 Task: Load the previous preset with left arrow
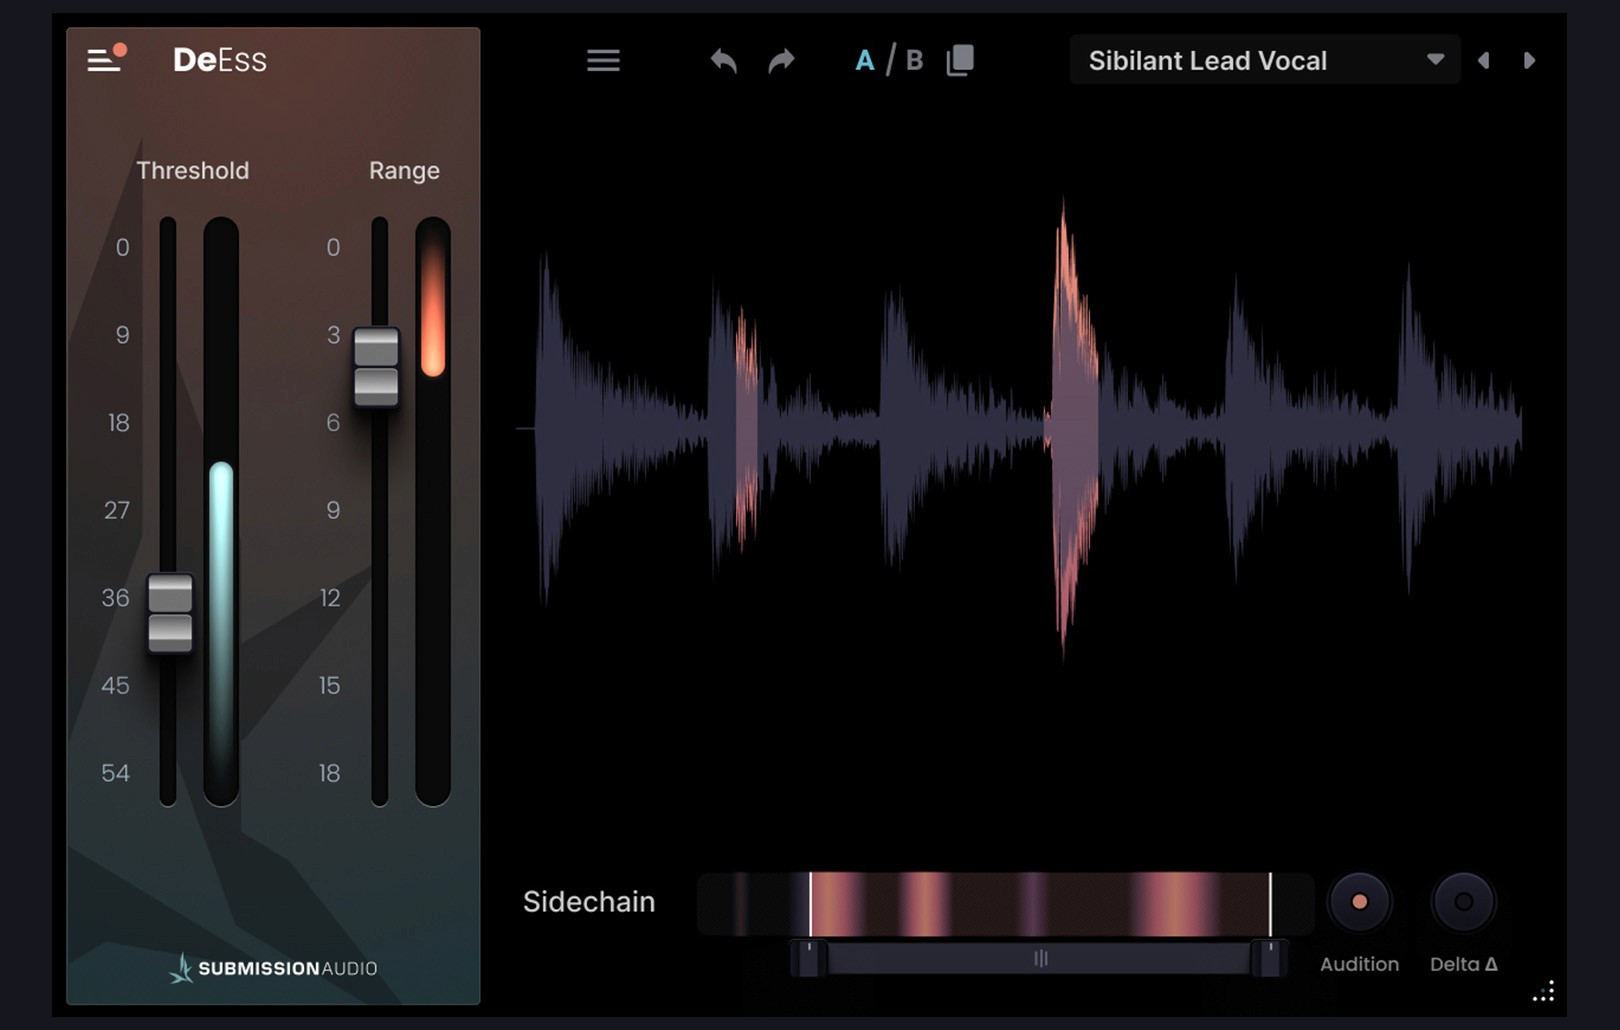coord(1484,60)
